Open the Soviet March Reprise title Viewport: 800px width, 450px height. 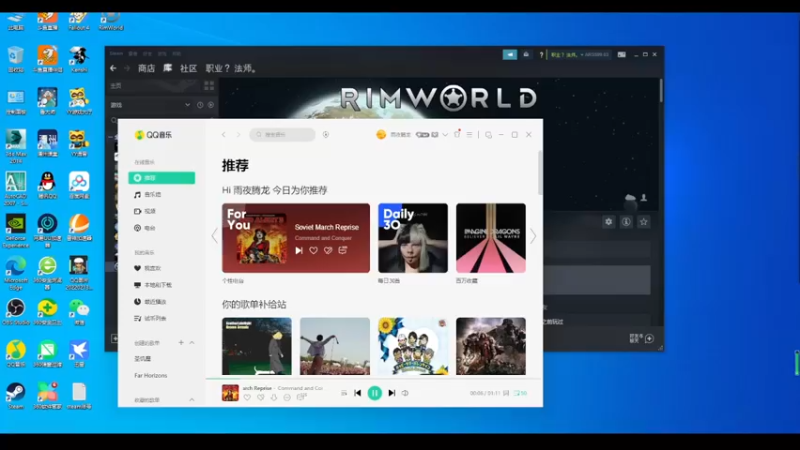click(x=327, y=227)
